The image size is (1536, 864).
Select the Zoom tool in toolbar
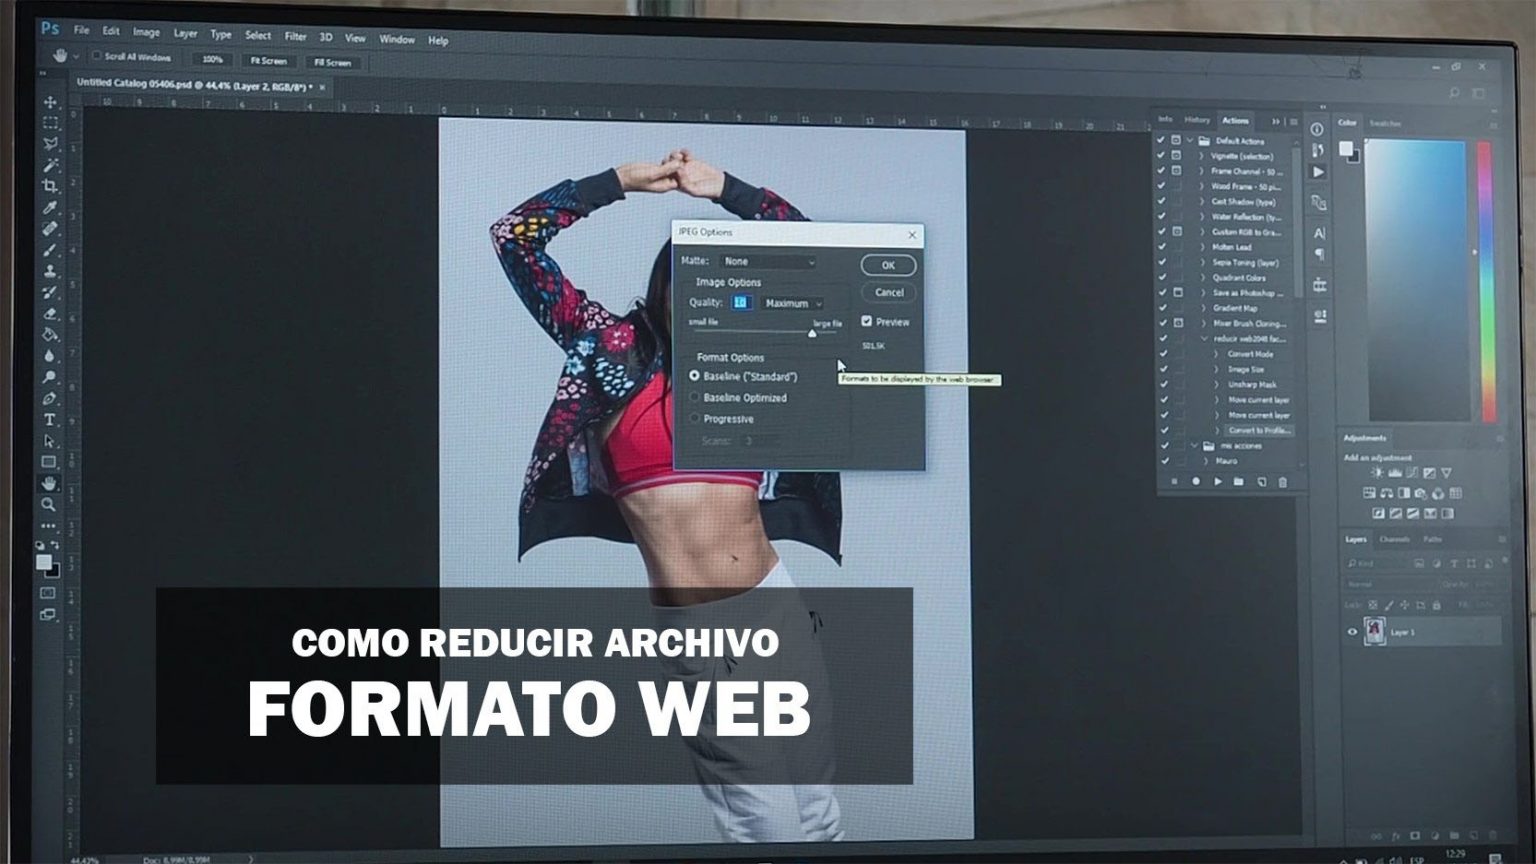[x=49, y=505]
